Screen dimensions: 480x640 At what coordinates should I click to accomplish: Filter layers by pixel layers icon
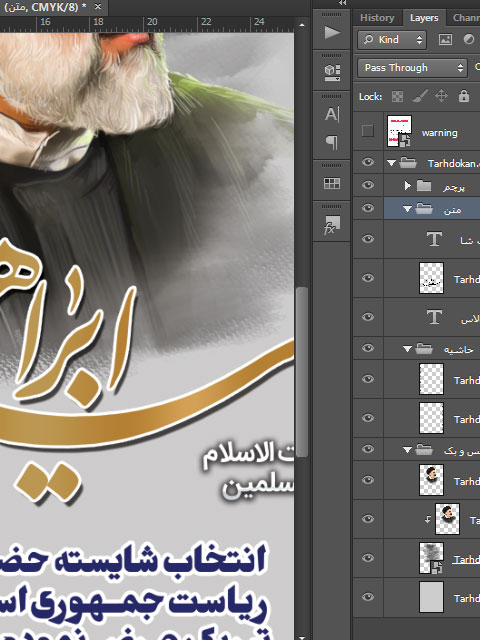click(x=445, y=39)
